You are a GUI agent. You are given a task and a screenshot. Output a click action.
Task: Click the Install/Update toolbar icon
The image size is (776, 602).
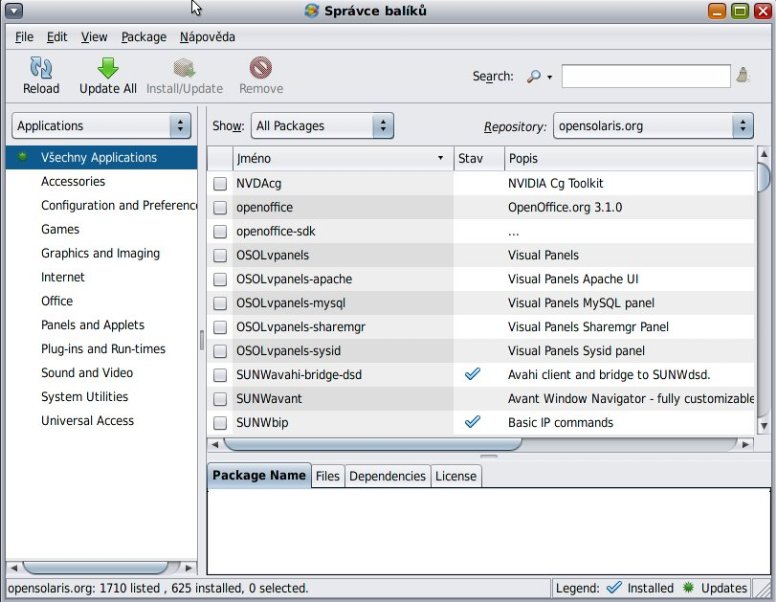[184, 68]
